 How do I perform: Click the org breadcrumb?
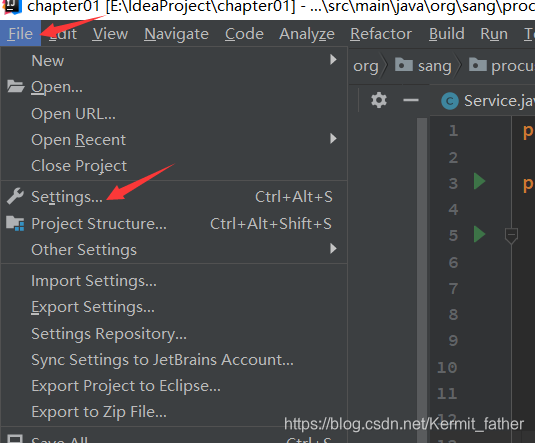coord(366,66)
